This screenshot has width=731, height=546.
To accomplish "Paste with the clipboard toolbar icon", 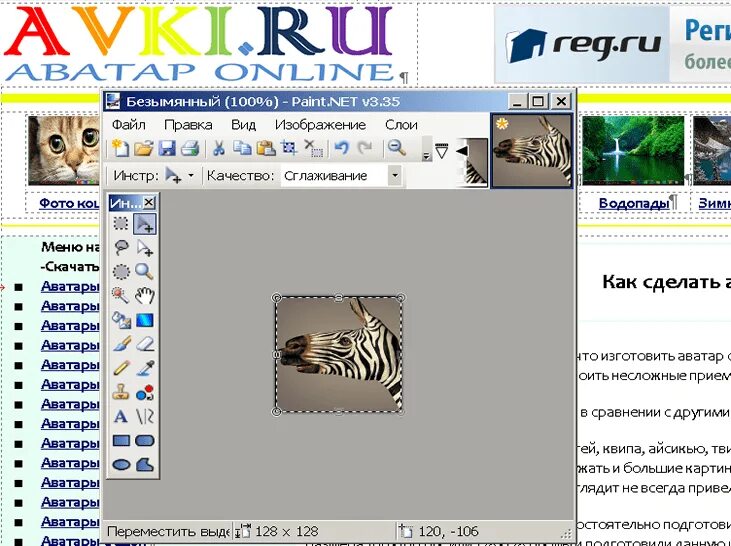I will pyautogui.click(x=266, y=149).
